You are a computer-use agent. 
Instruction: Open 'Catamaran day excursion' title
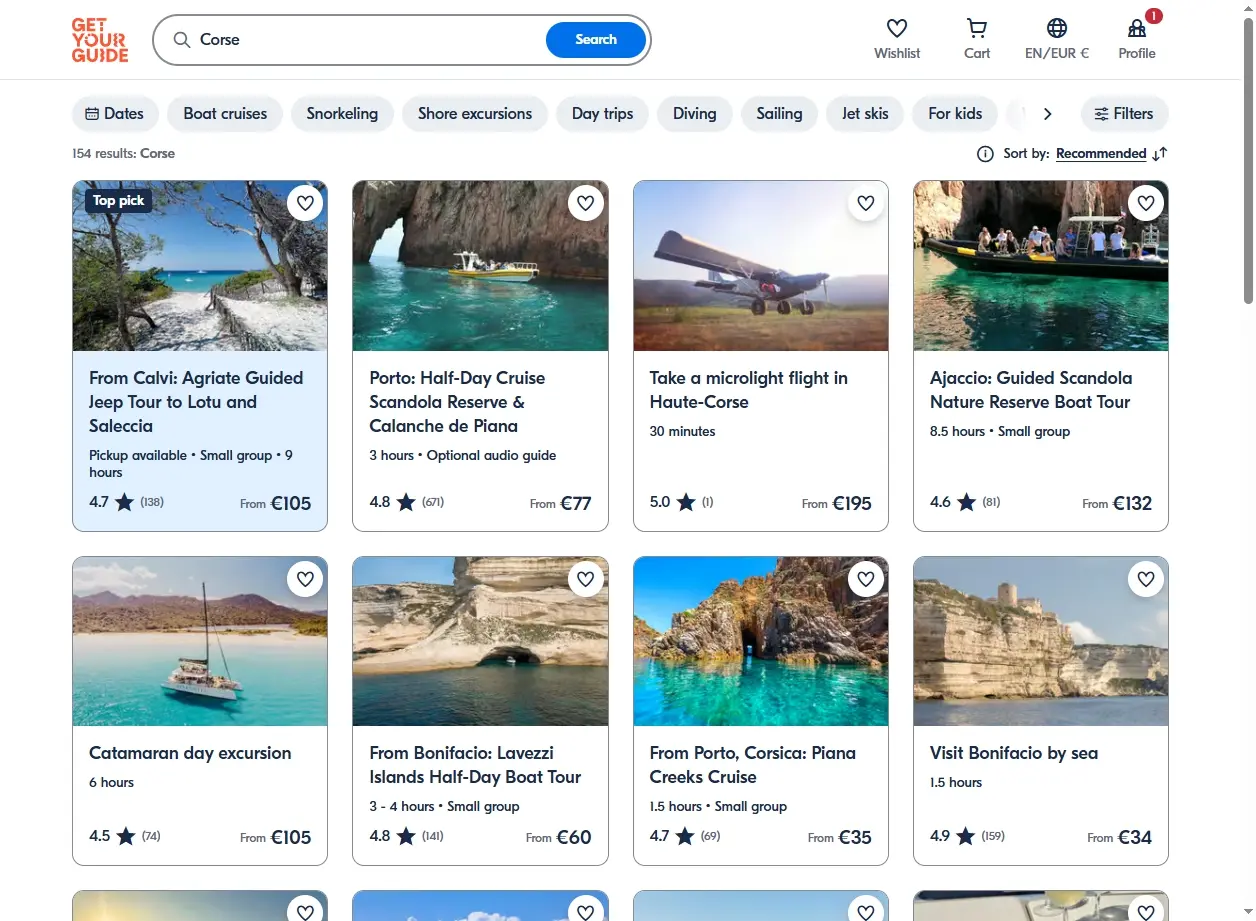pos(190,753)
